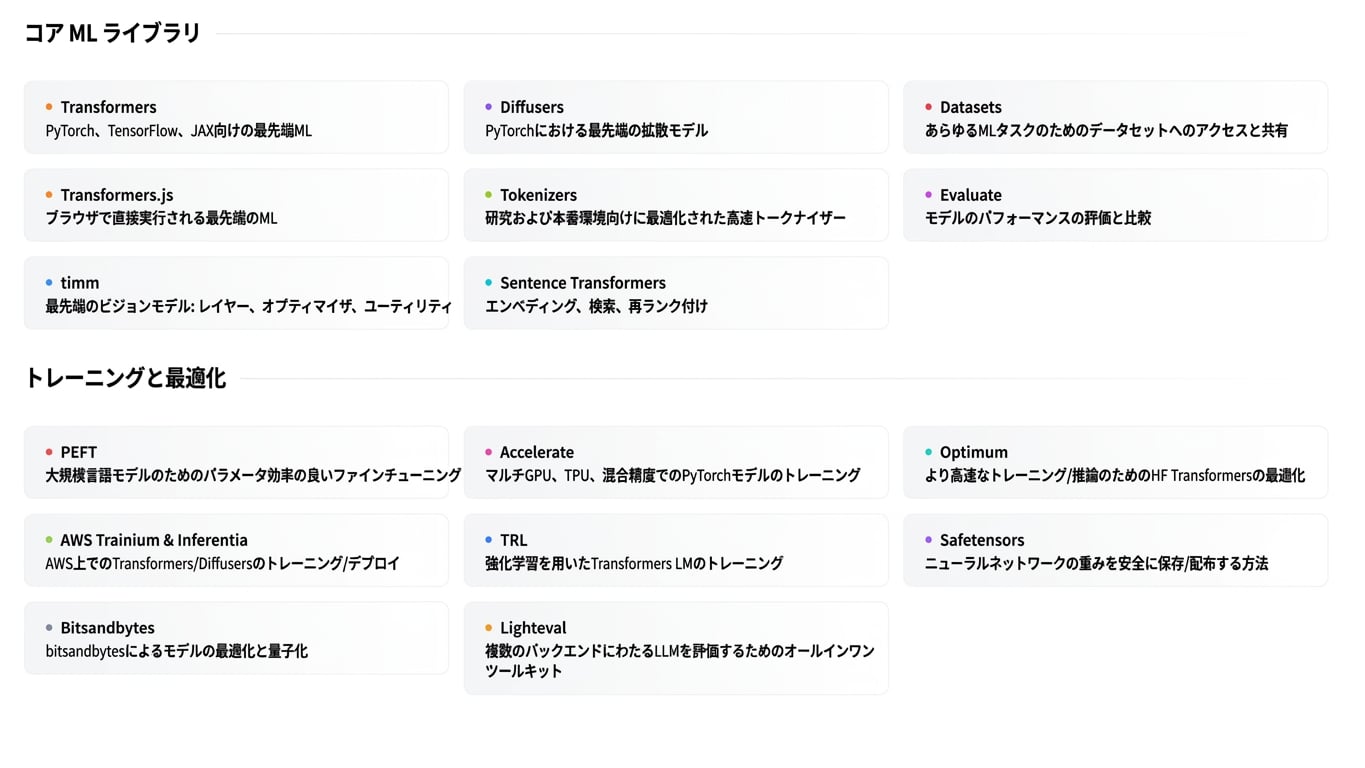Open AWS Trainium & Inferentia card
Image resolution: width=1365 pixels, height=768 pixels.
236,550
